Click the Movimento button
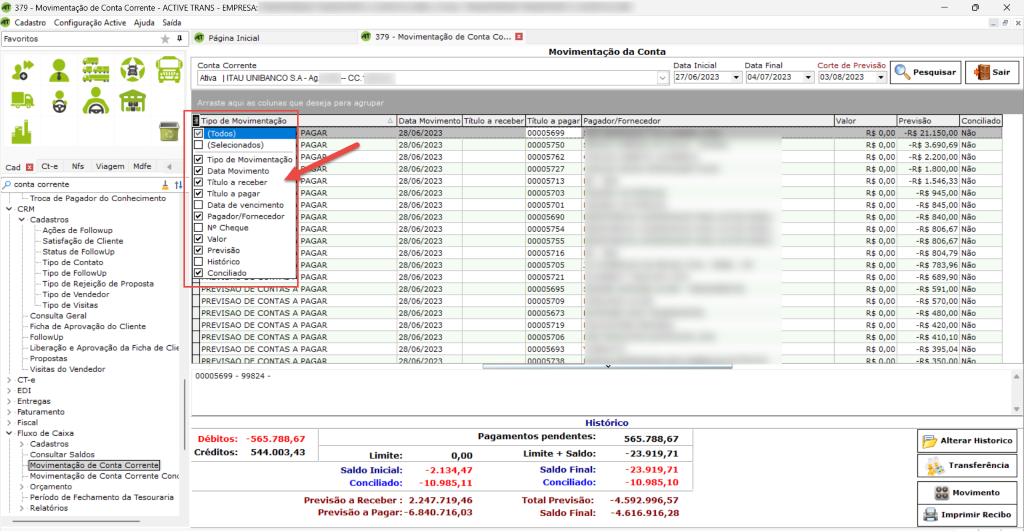The image size is (1024, 531). 967,492
